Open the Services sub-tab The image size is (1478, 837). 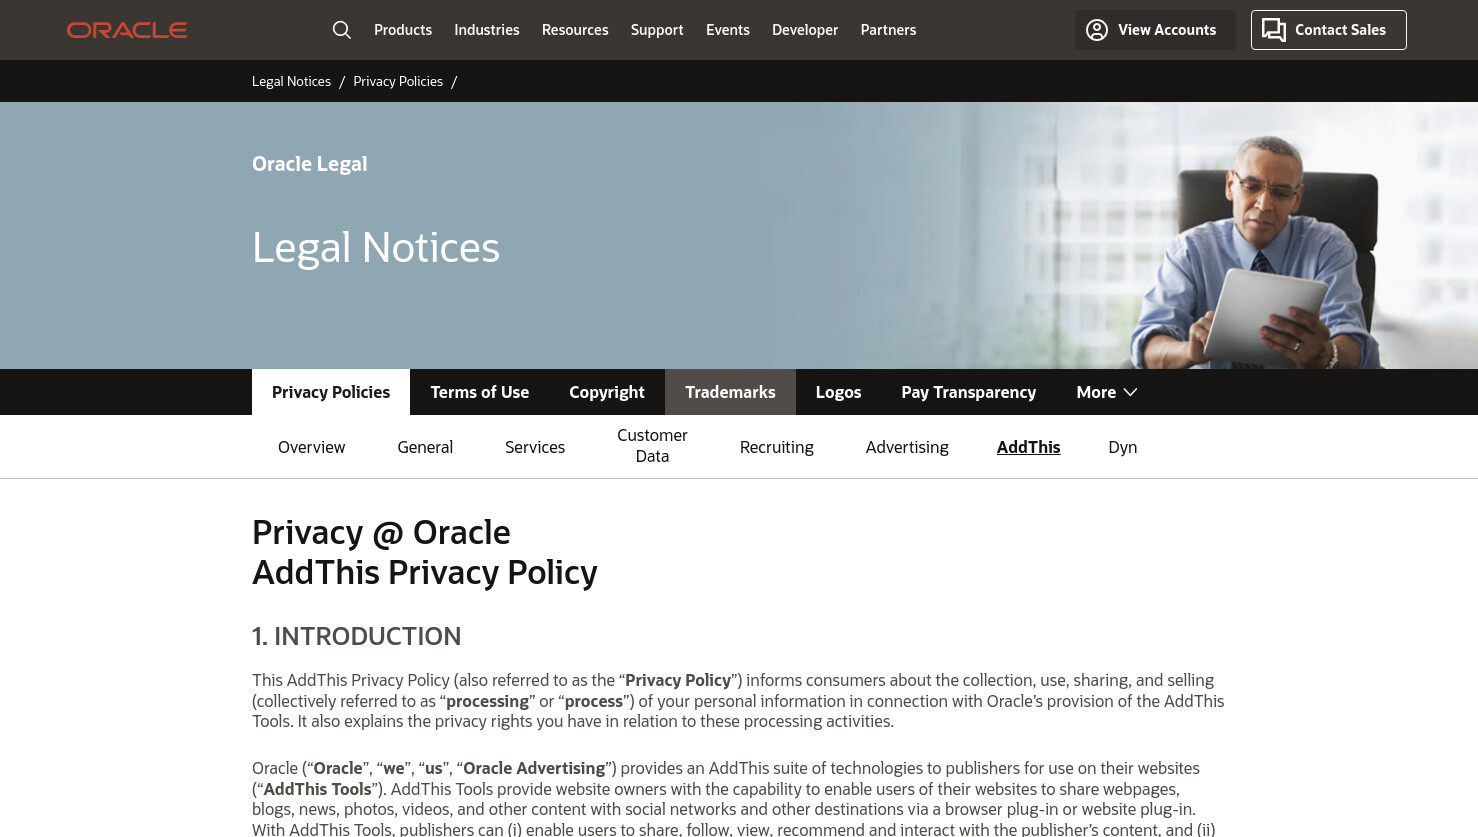coord(535,447)
